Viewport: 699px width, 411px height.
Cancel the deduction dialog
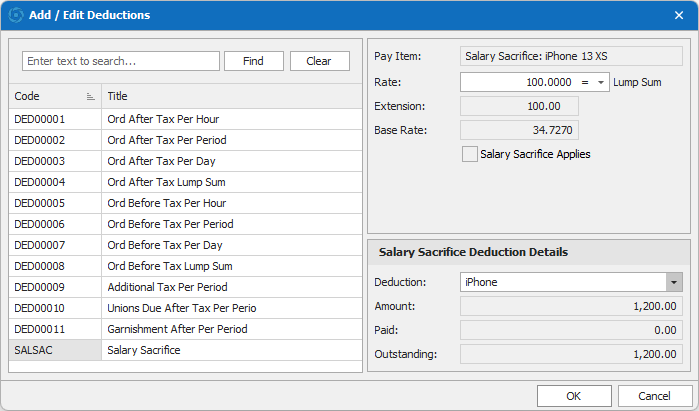pos(654,395)
